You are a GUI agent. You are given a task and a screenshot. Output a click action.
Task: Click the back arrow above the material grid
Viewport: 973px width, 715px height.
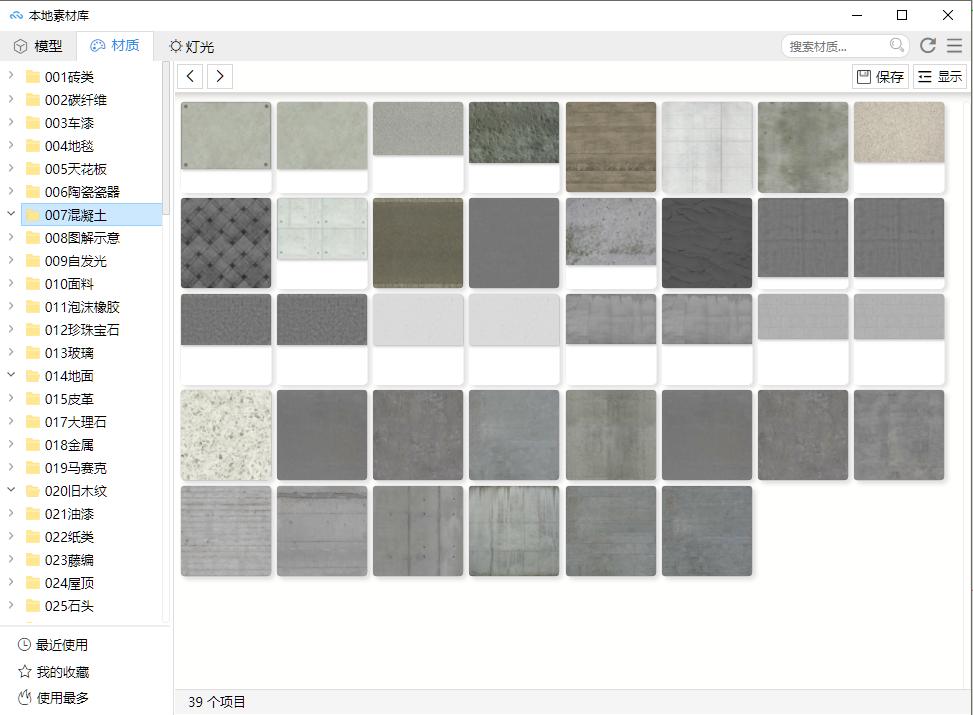190,76
